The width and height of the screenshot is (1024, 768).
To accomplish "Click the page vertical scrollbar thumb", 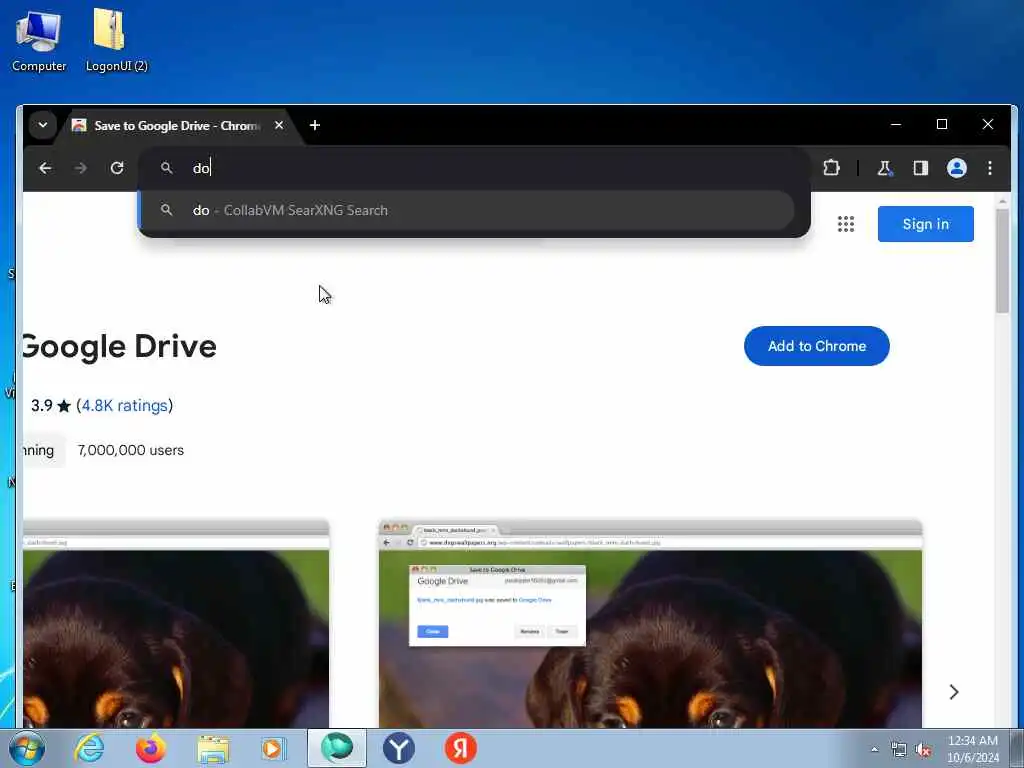I will tap(1002, 261).
